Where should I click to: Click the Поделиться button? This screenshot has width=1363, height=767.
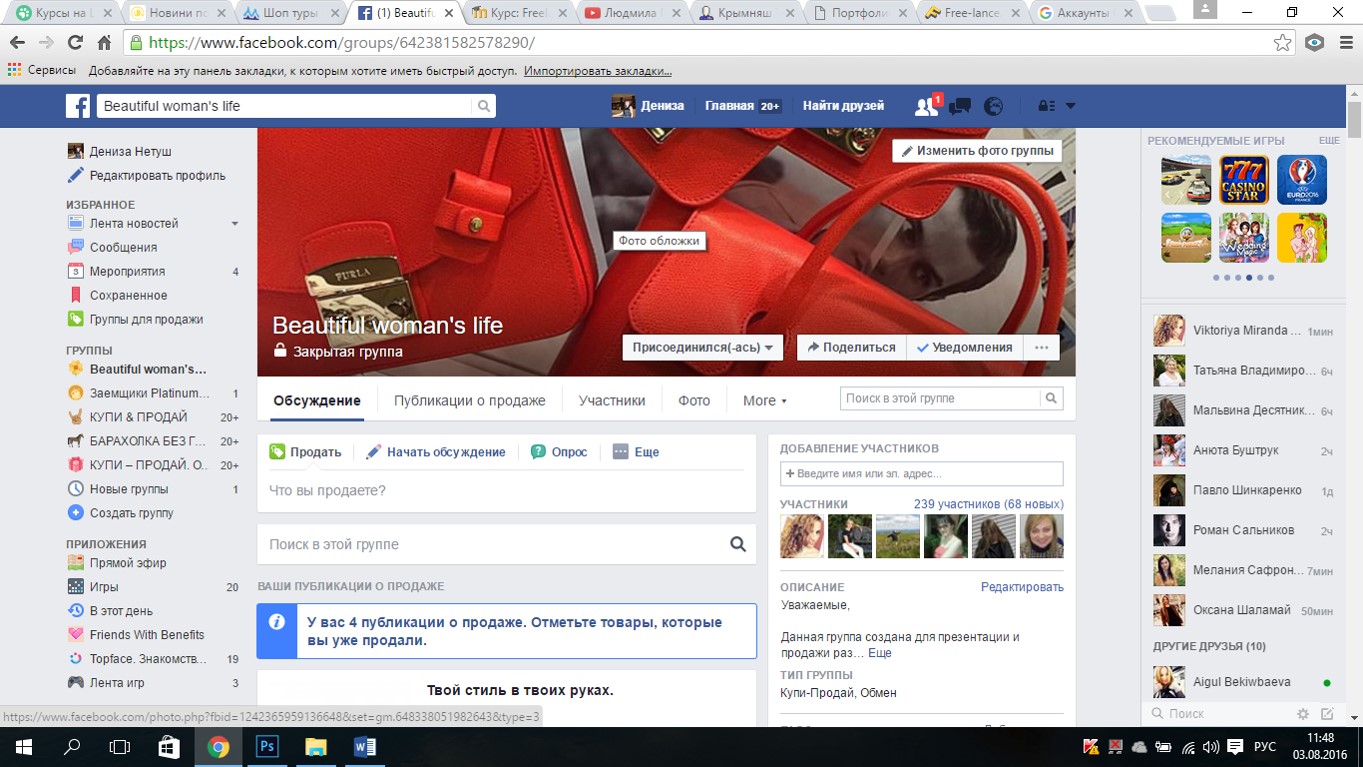(x=851, y=347)
